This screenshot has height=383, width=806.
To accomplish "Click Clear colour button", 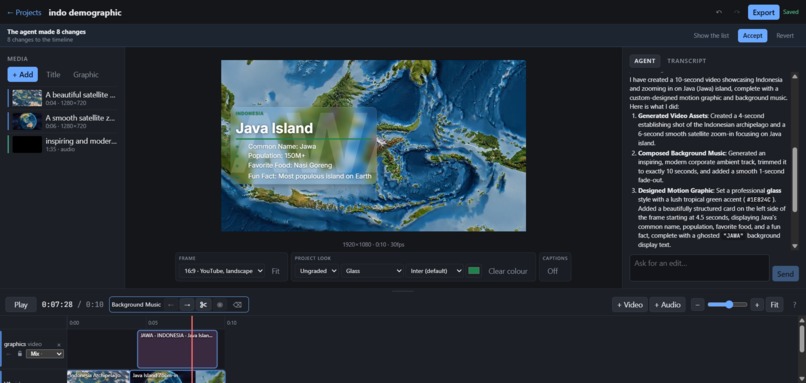I will (508, 271).
